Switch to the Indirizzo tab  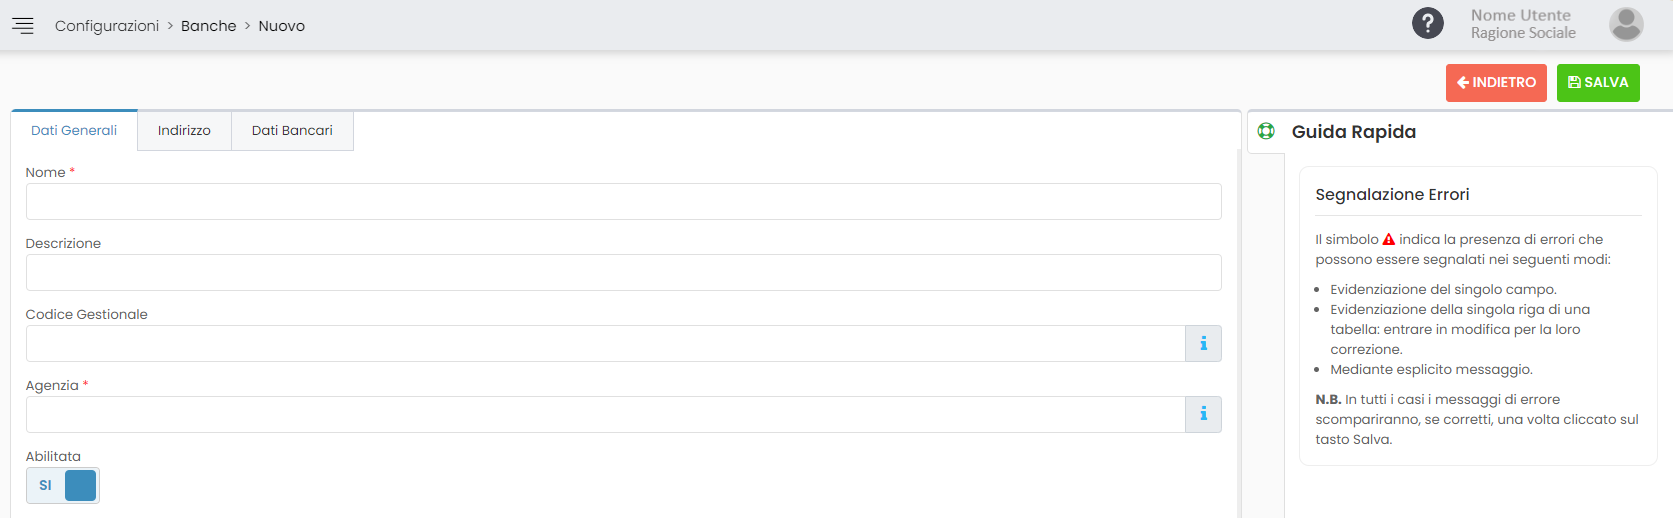tap(184, 131)
